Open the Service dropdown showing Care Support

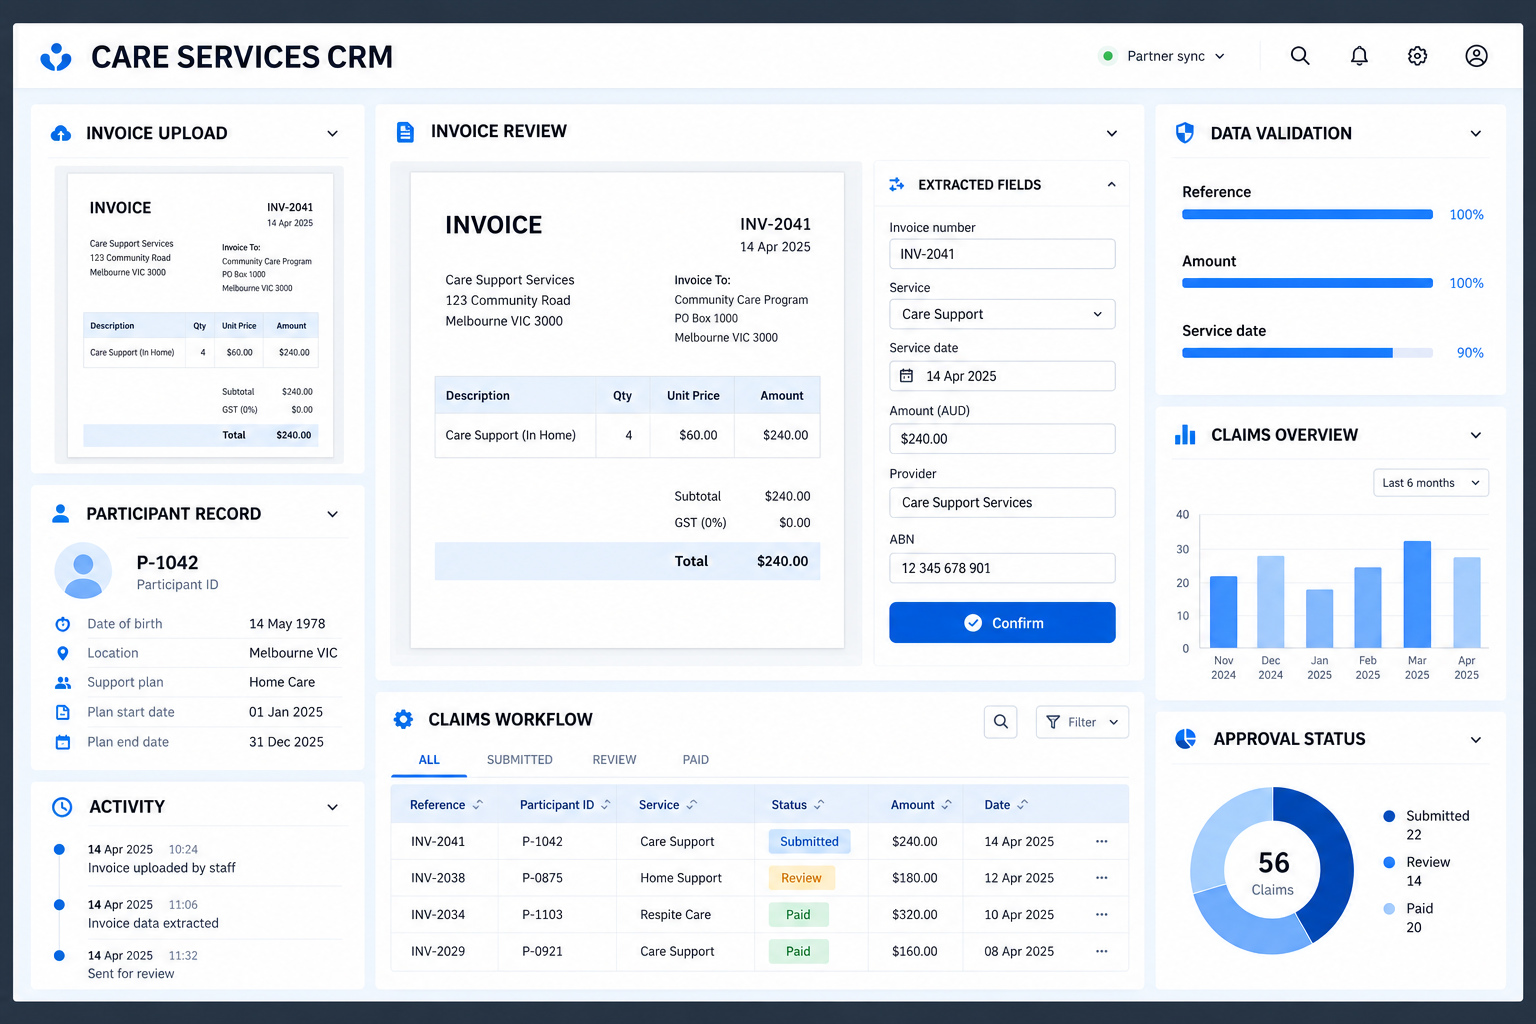coord(1002,314)
